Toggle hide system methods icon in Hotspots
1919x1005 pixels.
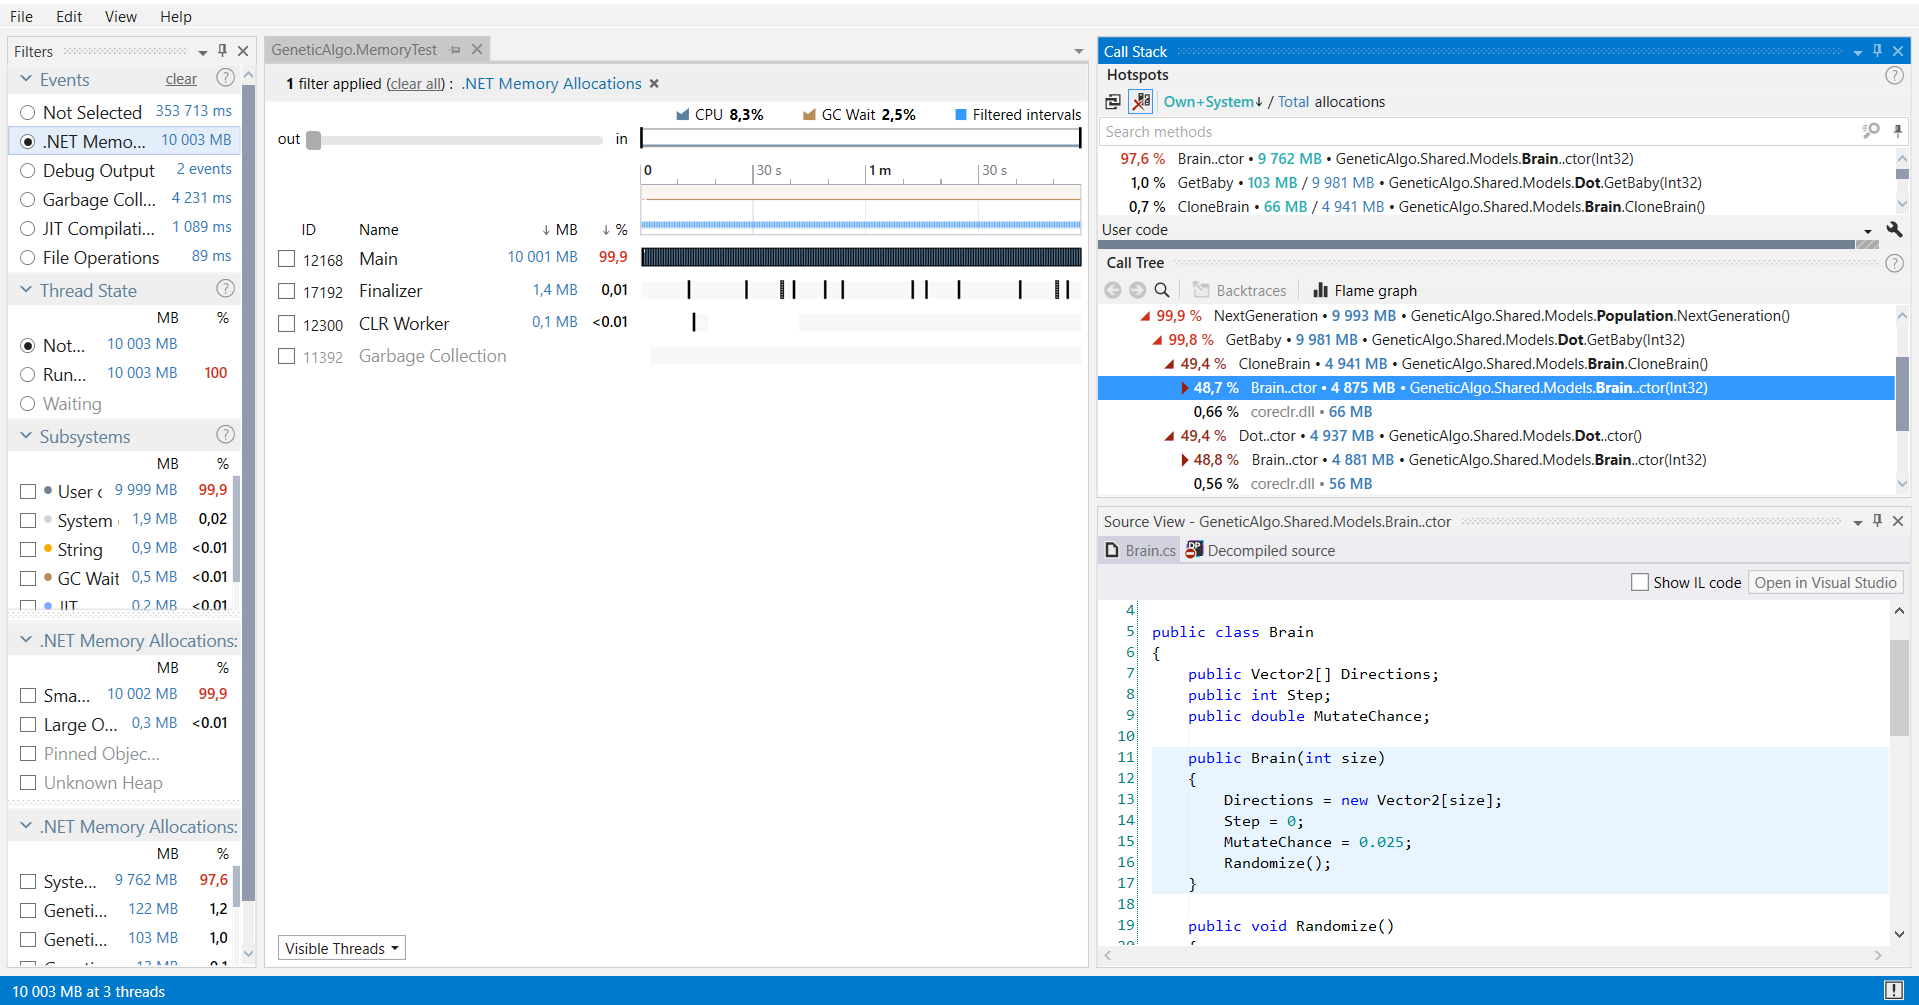[1141, 101]
